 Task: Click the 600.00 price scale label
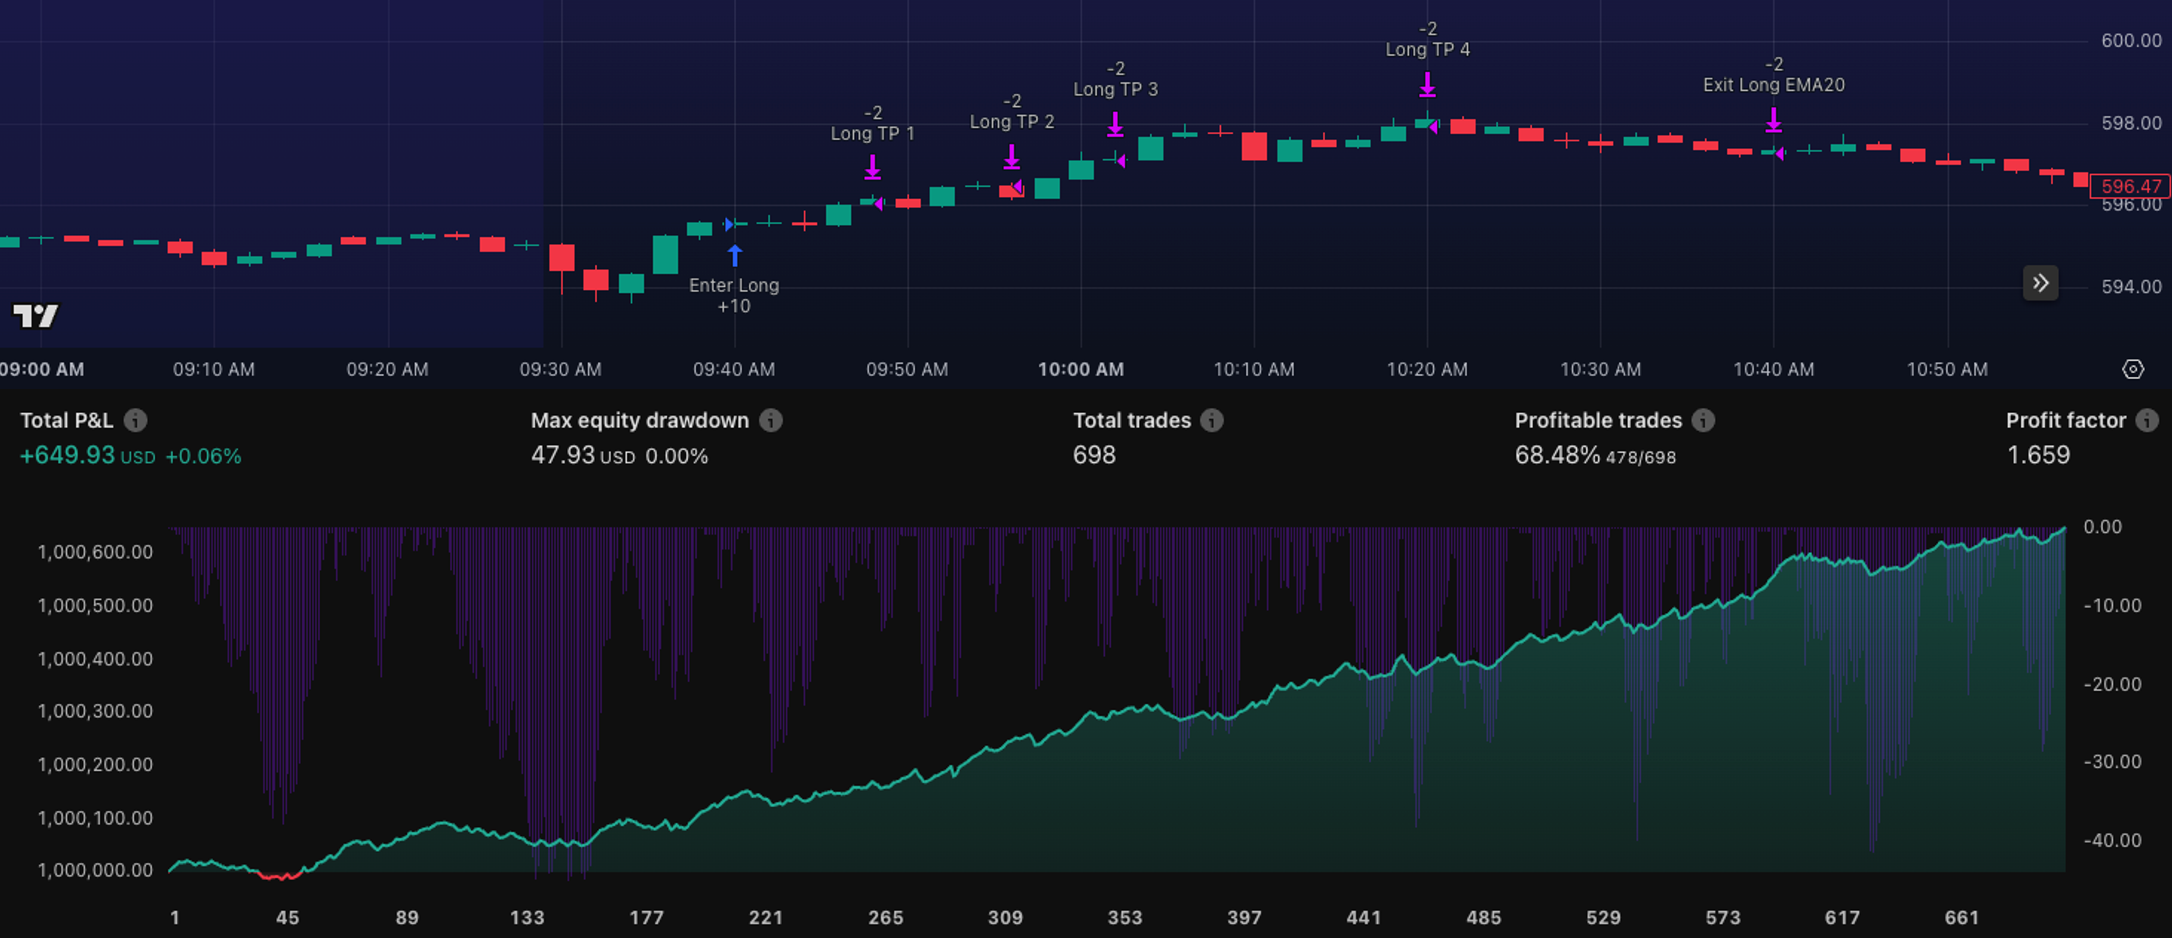coord(2131,41)
